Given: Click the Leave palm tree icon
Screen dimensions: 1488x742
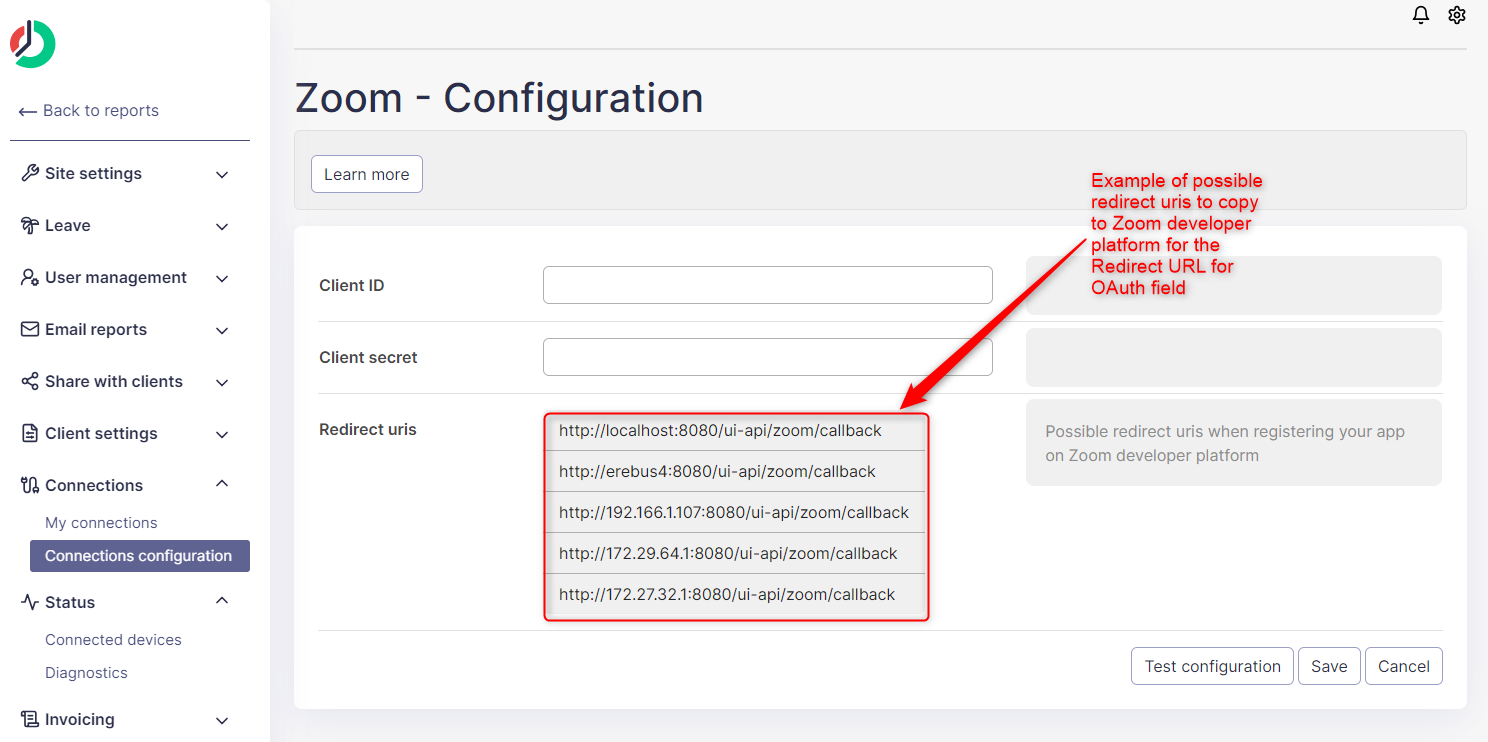Looking at the screenshot, I should point(30,225).
